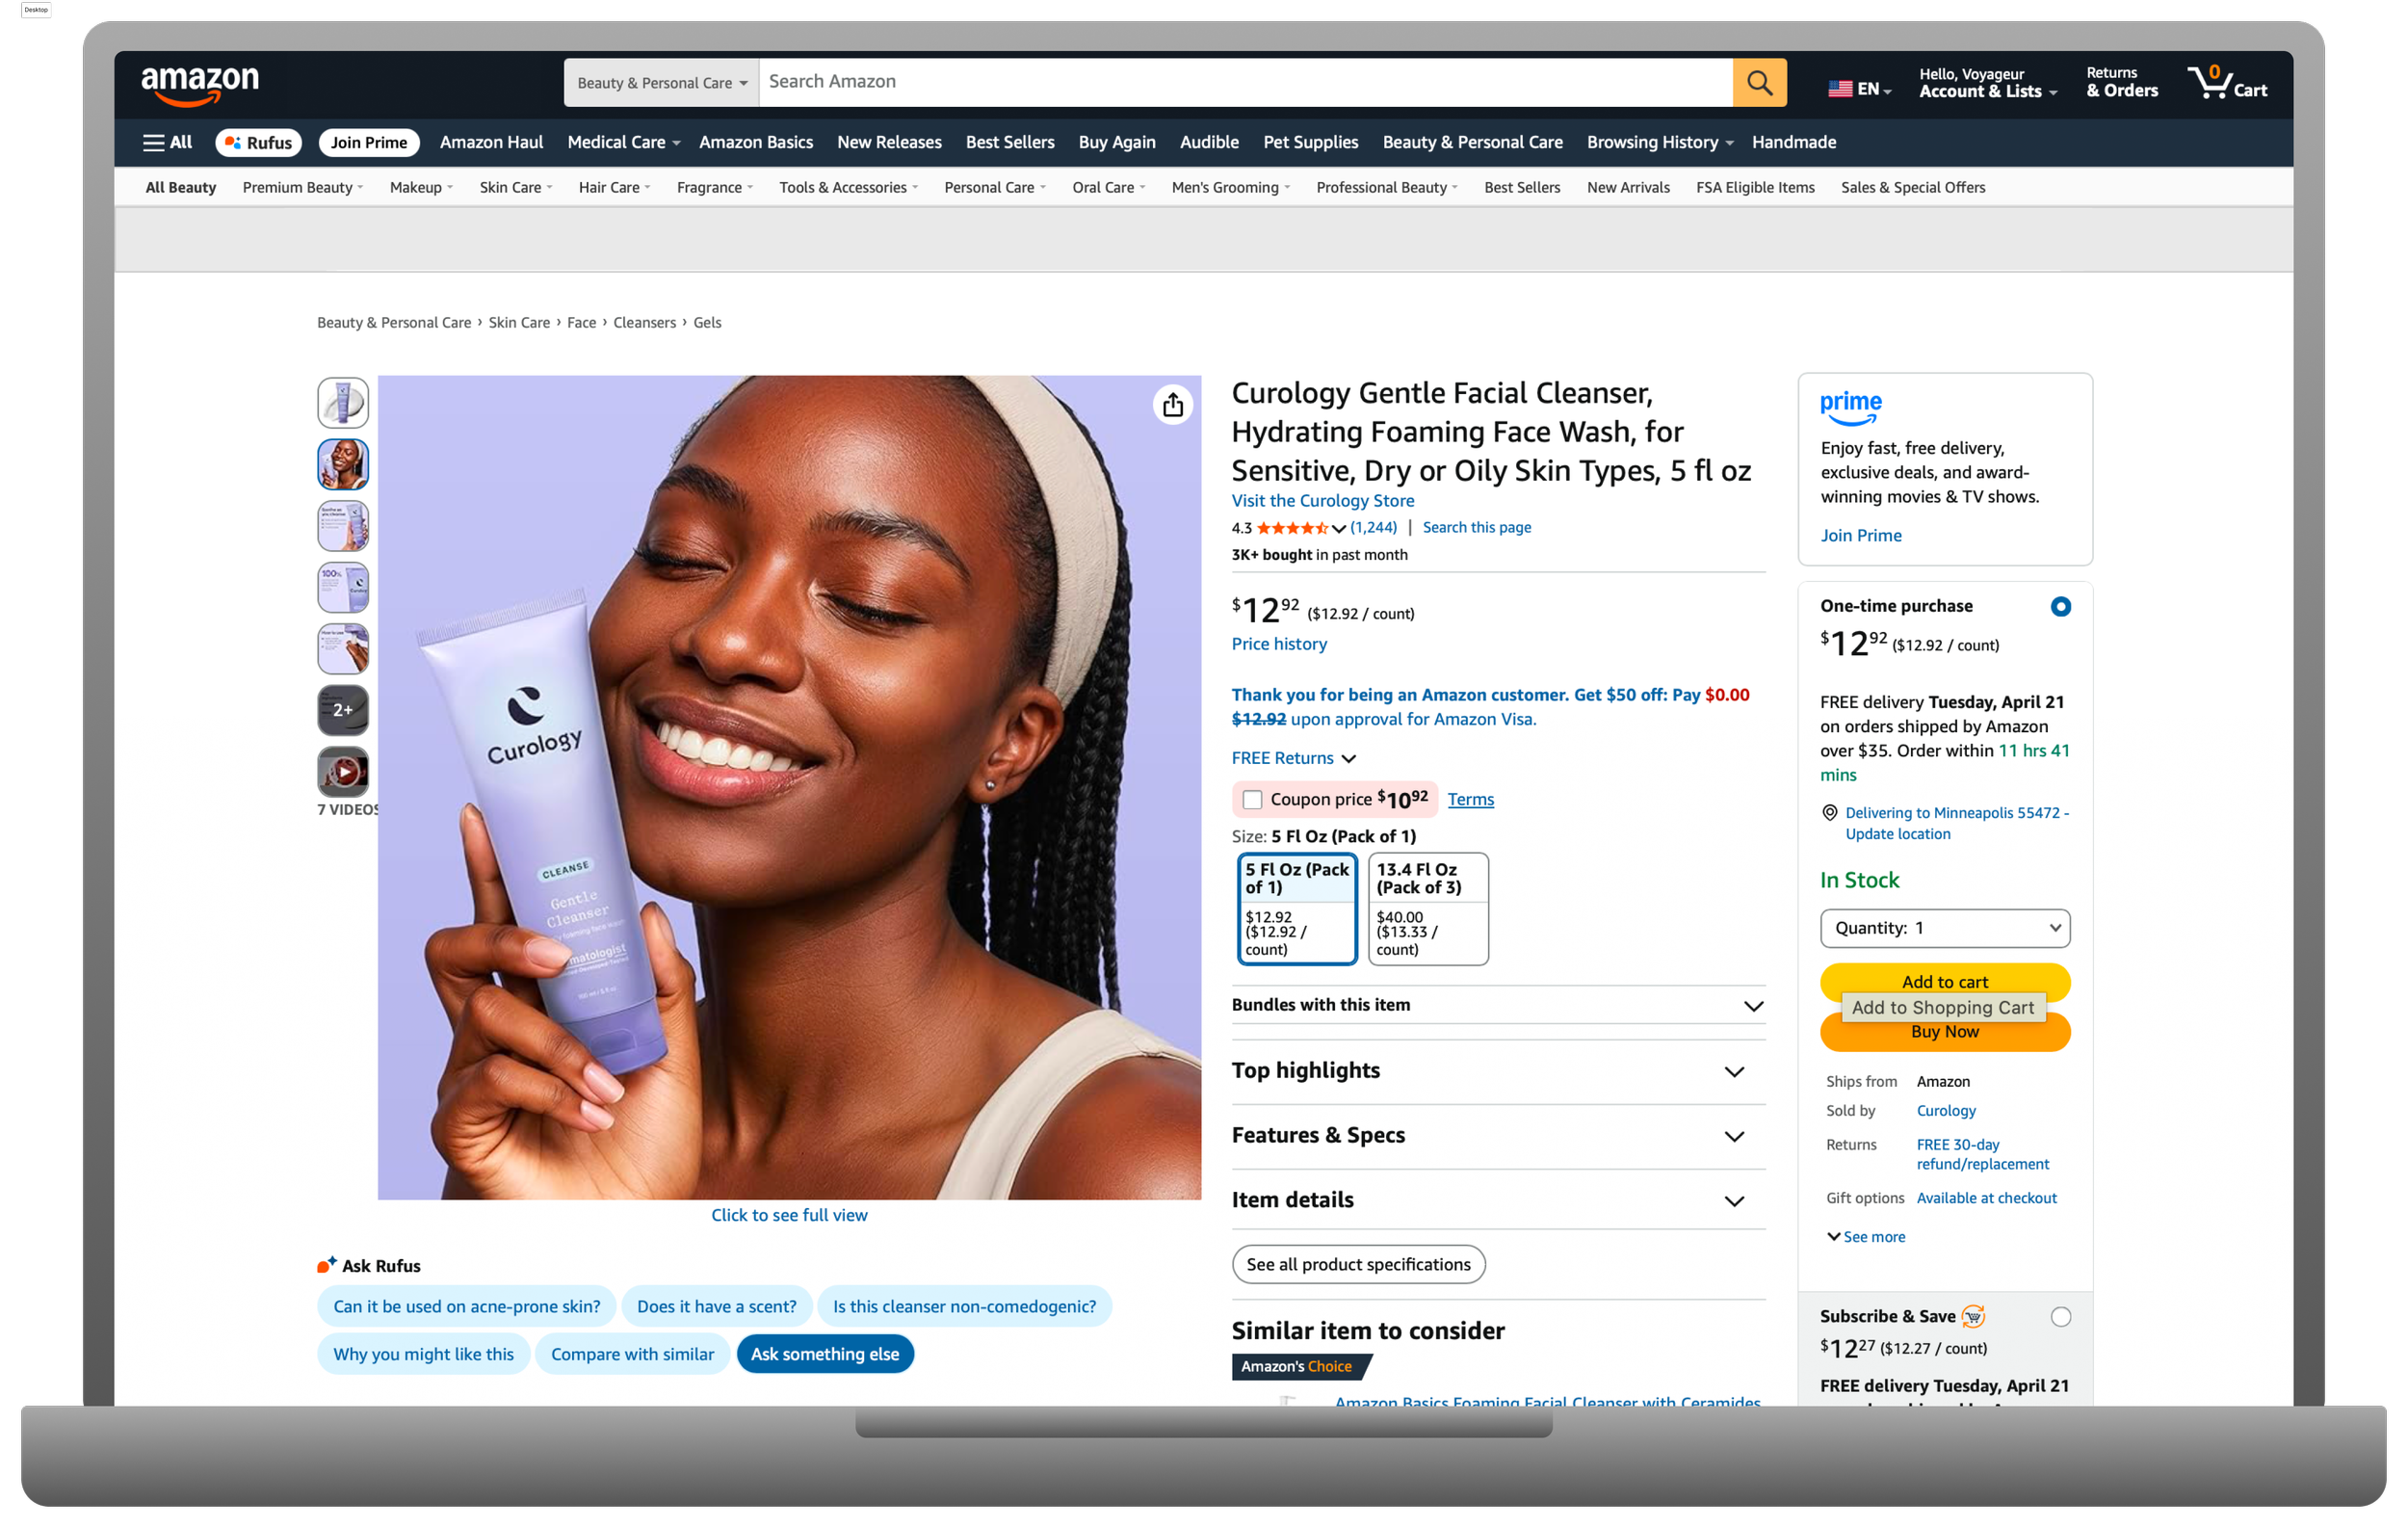
Task: Click the Amazon logo
Action: pos(200,84)
